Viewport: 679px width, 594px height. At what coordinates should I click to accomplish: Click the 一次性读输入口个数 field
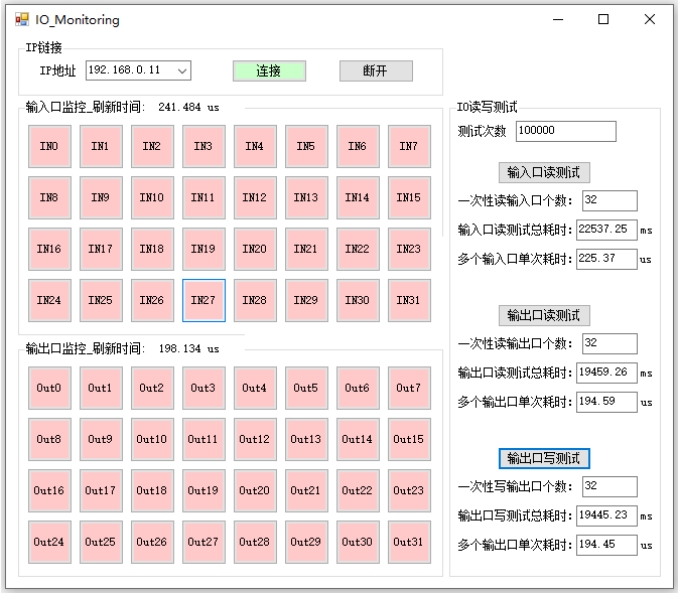point(610,200)
